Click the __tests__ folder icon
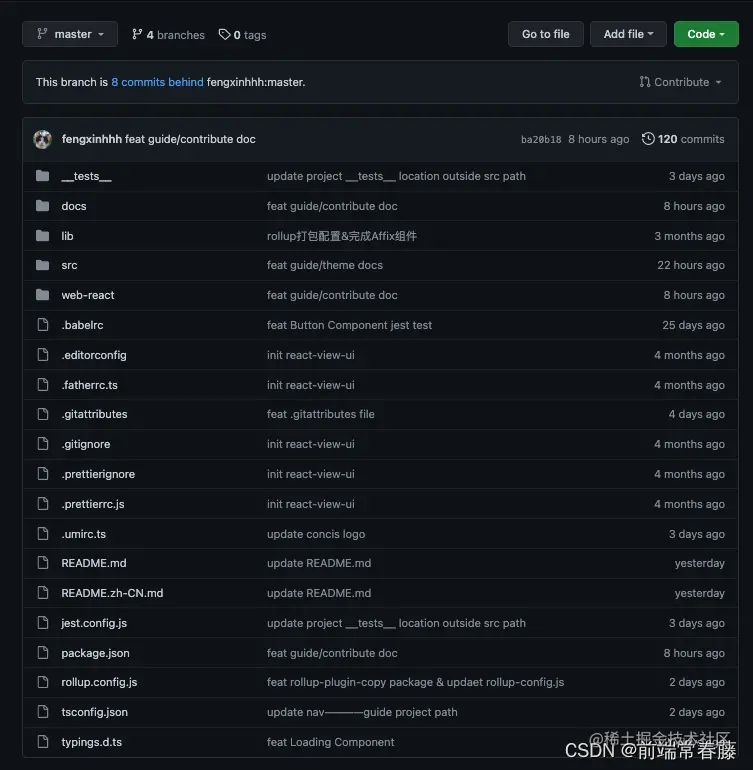Image resolution: width=753 pixels, height=770 pixels. click(x=43, y=176)
